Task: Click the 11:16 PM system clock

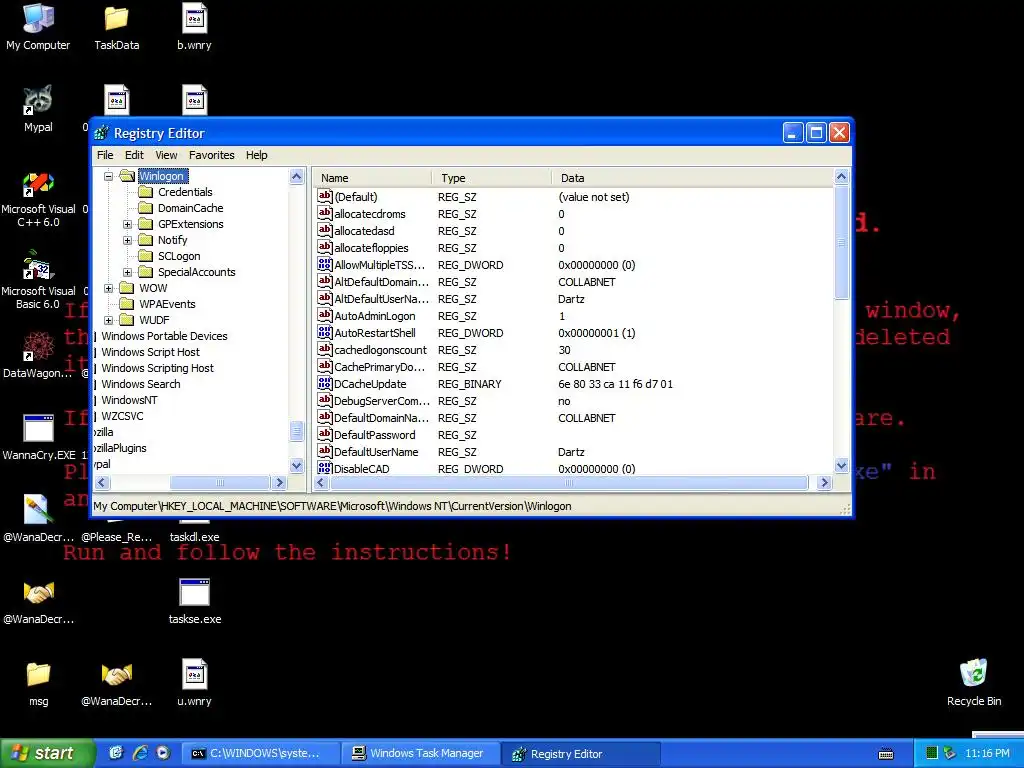Action: coord(987,753)
